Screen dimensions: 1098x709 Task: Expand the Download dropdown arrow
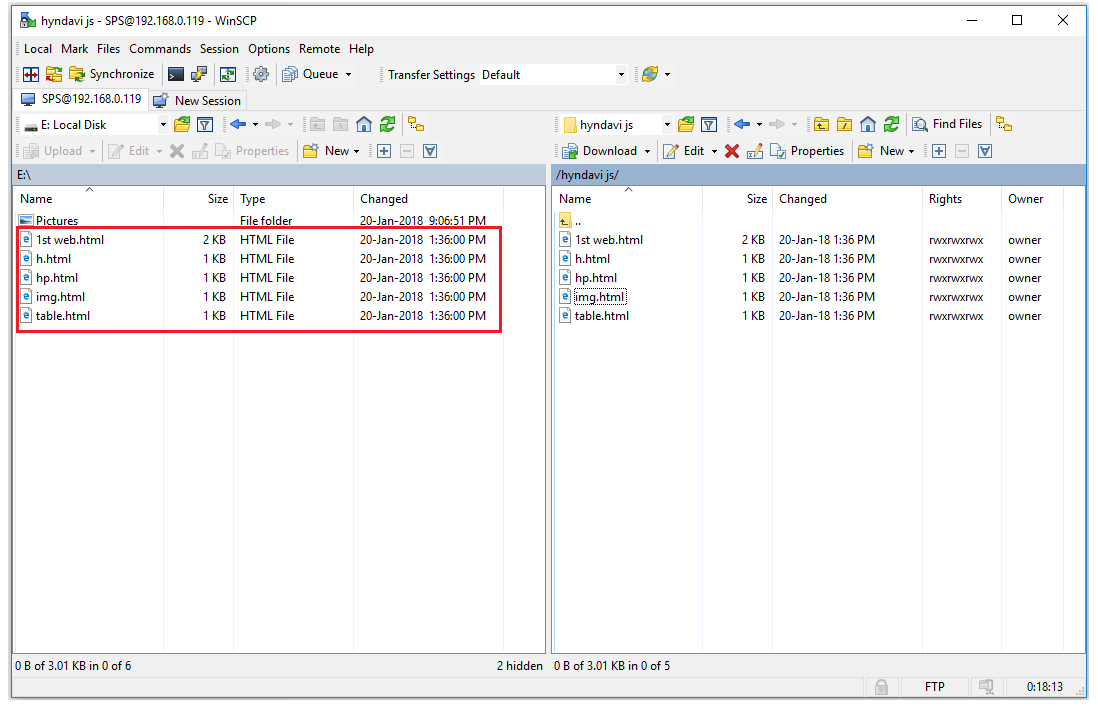pyautogui.click(x=648, y=151)
